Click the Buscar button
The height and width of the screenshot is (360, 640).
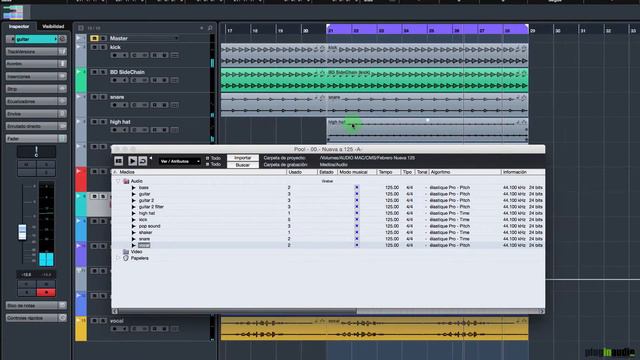pyautogui.click(x=242, y=165)
